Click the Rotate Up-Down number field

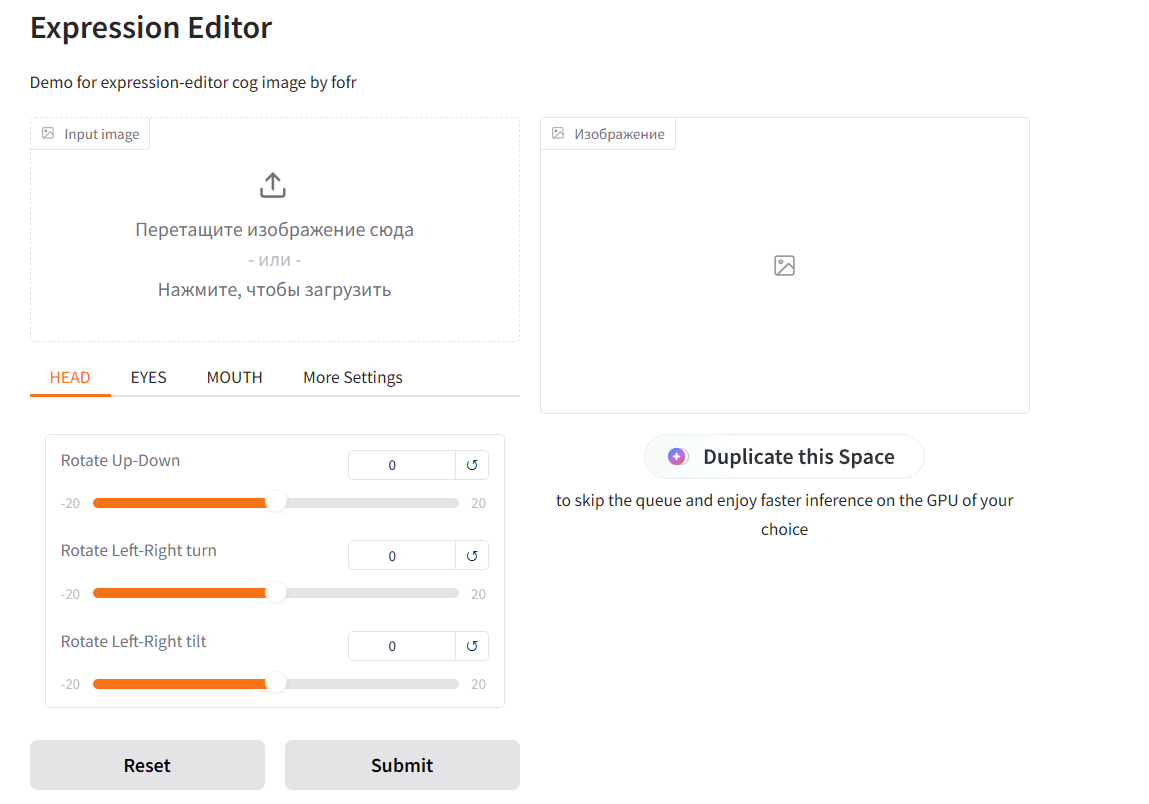pos(402,465)
